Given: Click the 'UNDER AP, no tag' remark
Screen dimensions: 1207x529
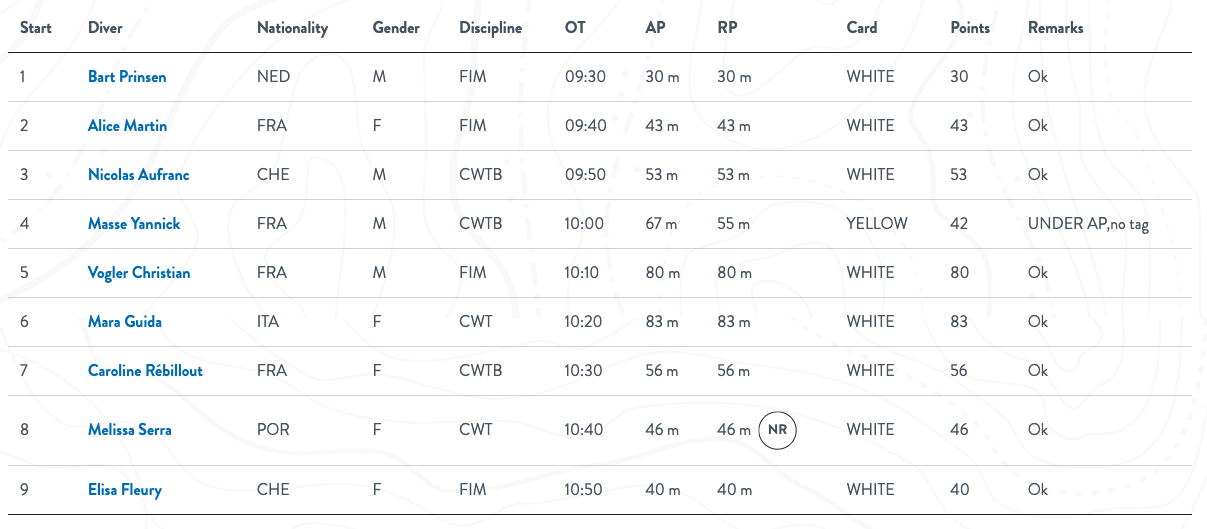Looking at the screenshot, I should pyautogui.click(x=1088, y=224).
